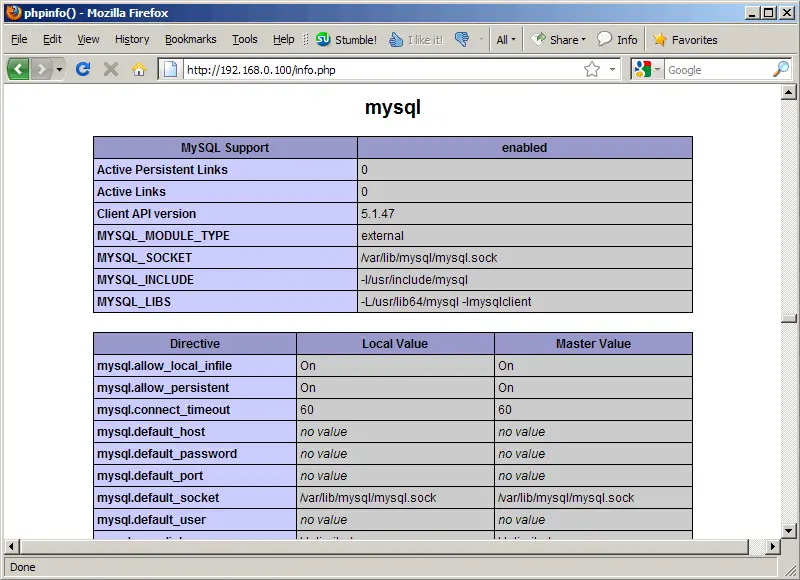Click the Forward navigation arrow
The image size is (800, 580).
click(41, 69)
